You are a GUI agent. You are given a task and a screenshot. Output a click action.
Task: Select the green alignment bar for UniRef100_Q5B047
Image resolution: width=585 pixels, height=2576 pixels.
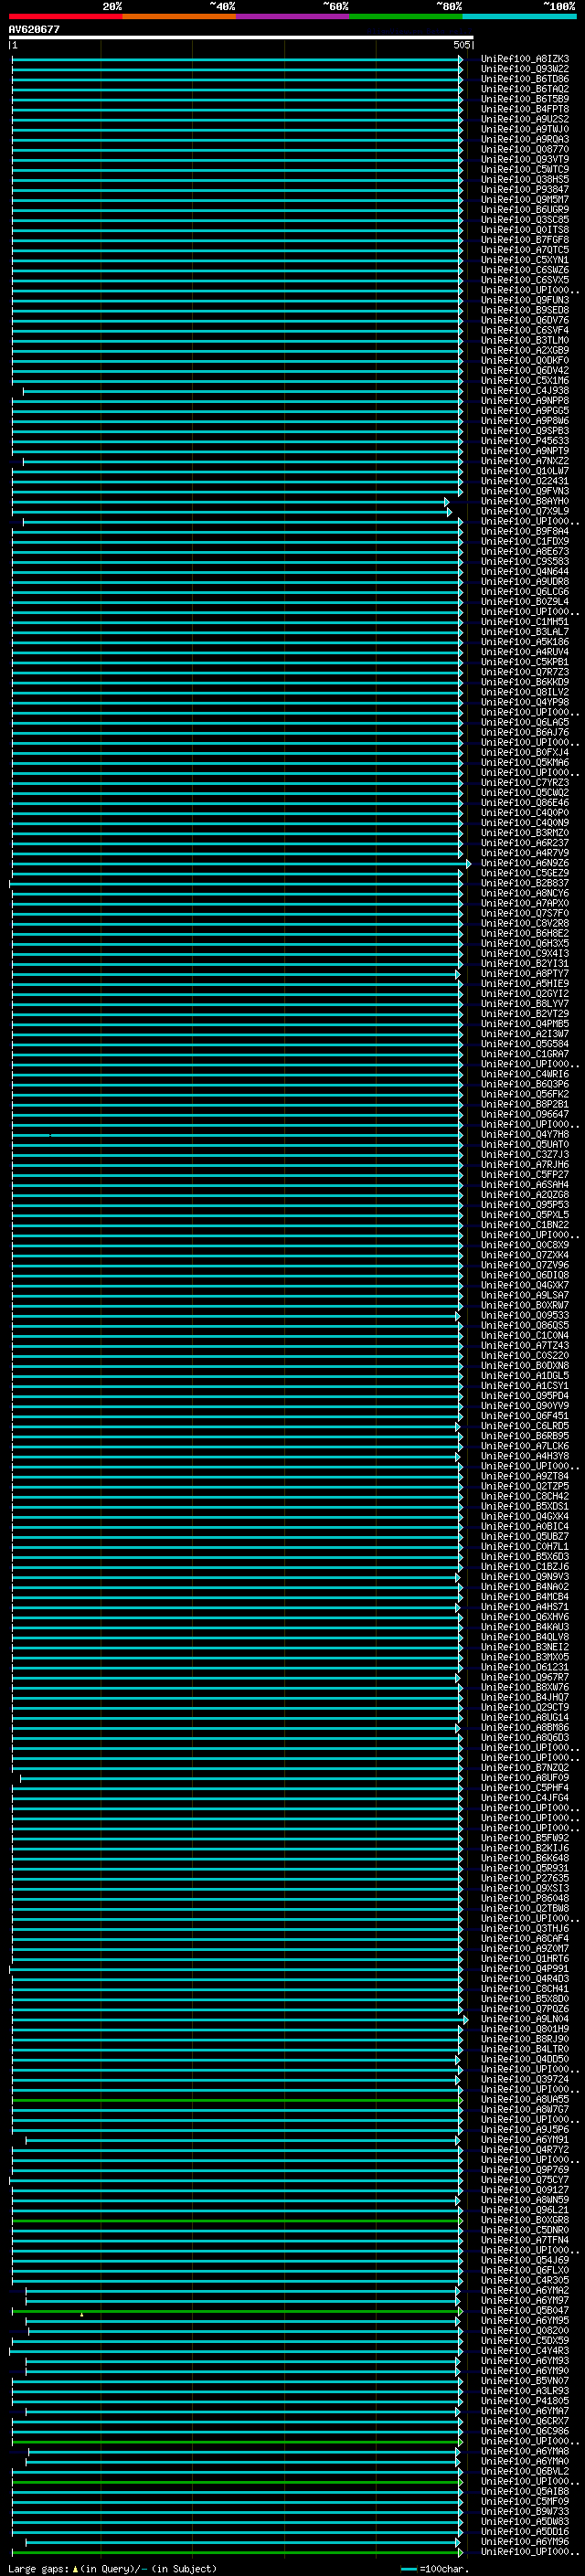click(x=237, y=2311)
